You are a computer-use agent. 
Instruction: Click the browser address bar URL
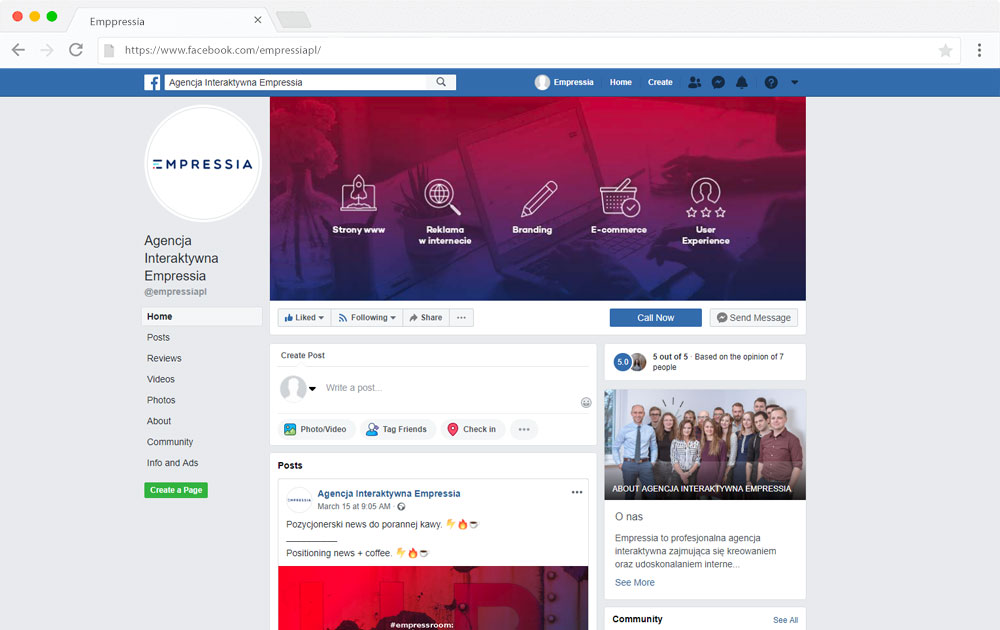[x=223, y=50]
